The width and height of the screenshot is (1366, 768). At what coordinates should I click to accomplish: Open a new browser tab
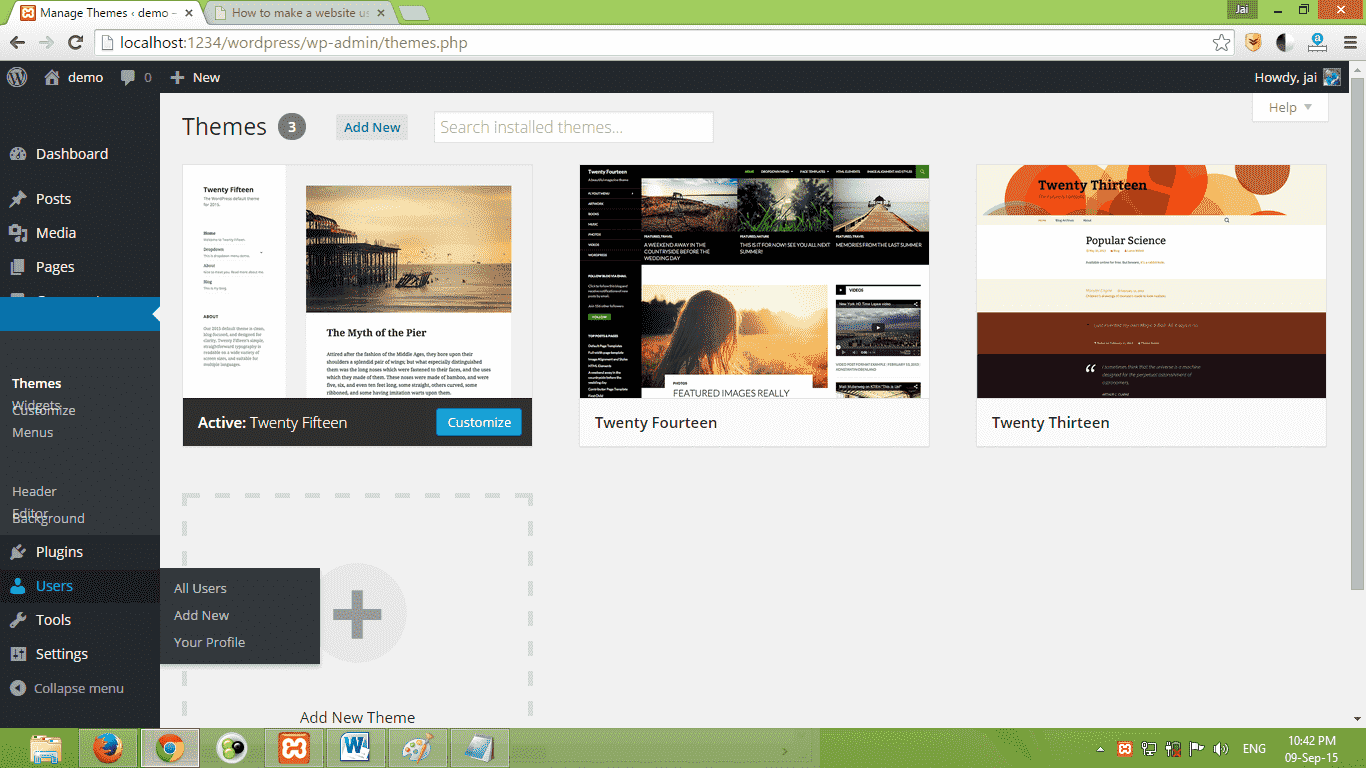(413, 13)
